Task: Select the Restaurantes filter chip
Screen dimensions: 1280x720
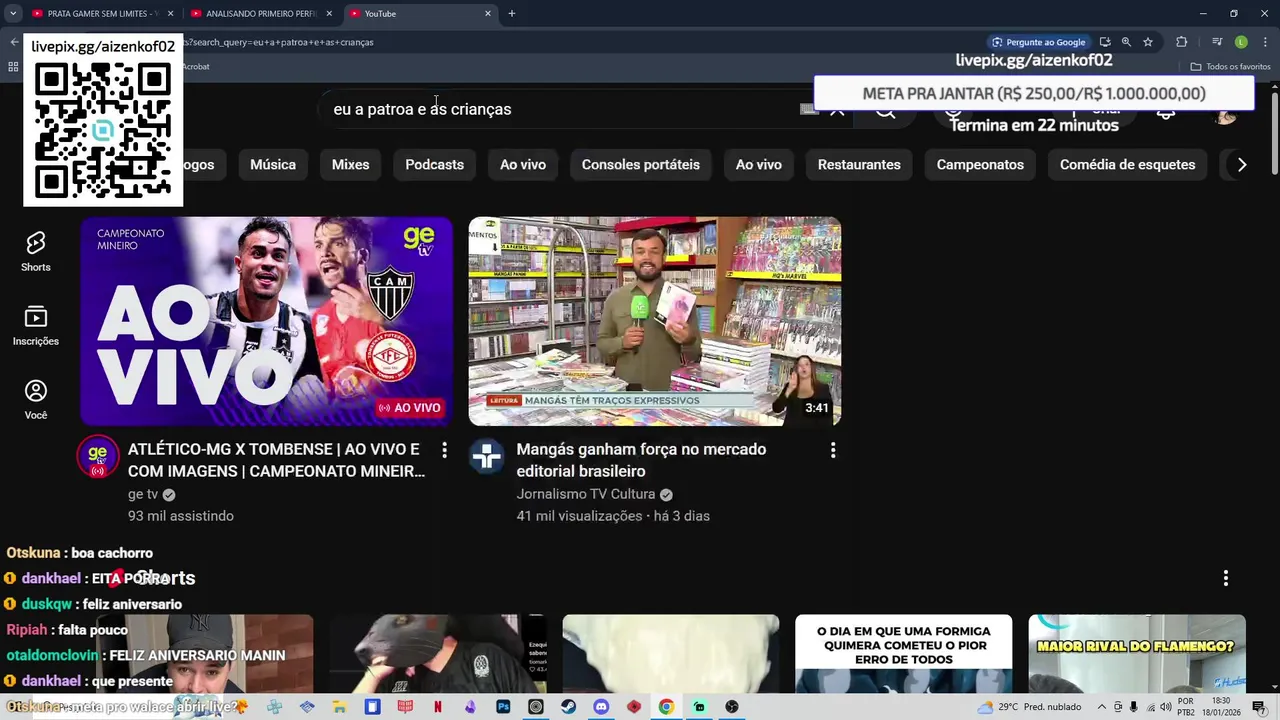Action: pos(859,165)
